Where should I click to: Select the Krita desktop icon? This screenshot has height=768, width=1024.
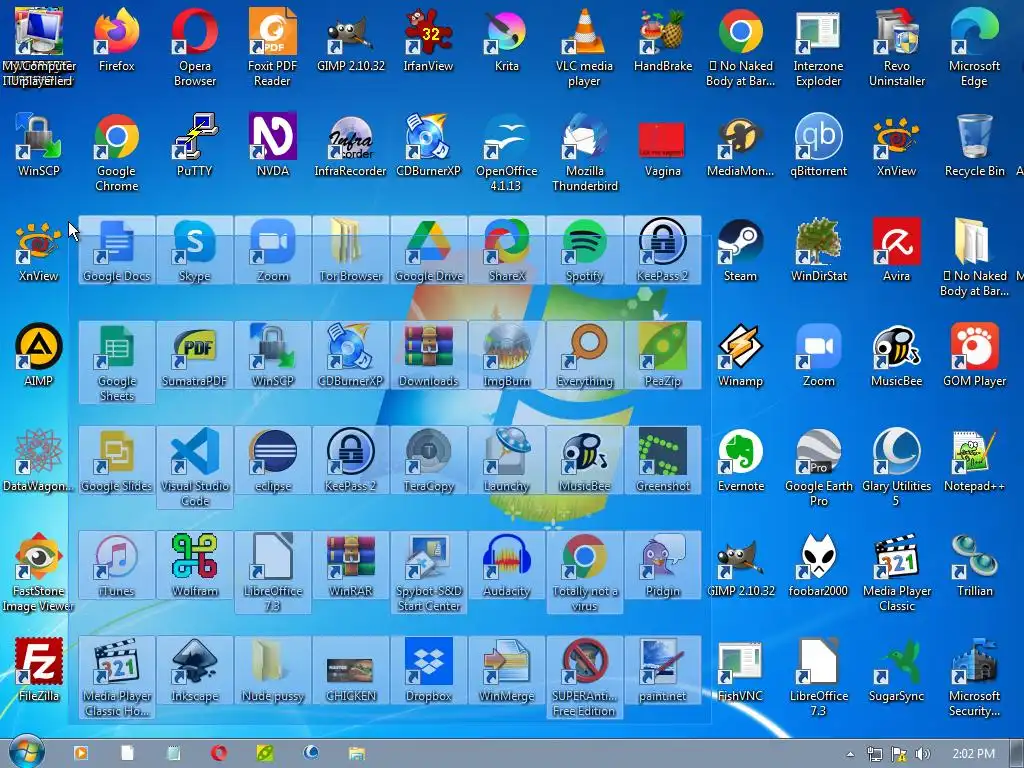tap(507, 40)
